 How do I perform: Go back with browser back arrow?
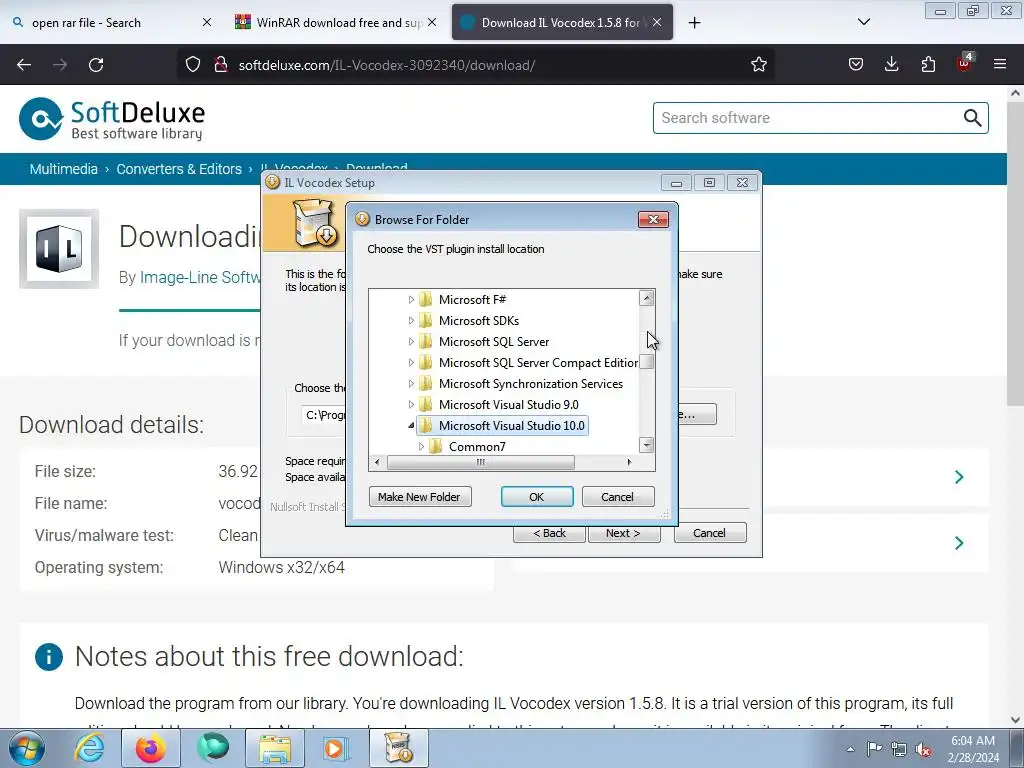[x=24, y=65]
